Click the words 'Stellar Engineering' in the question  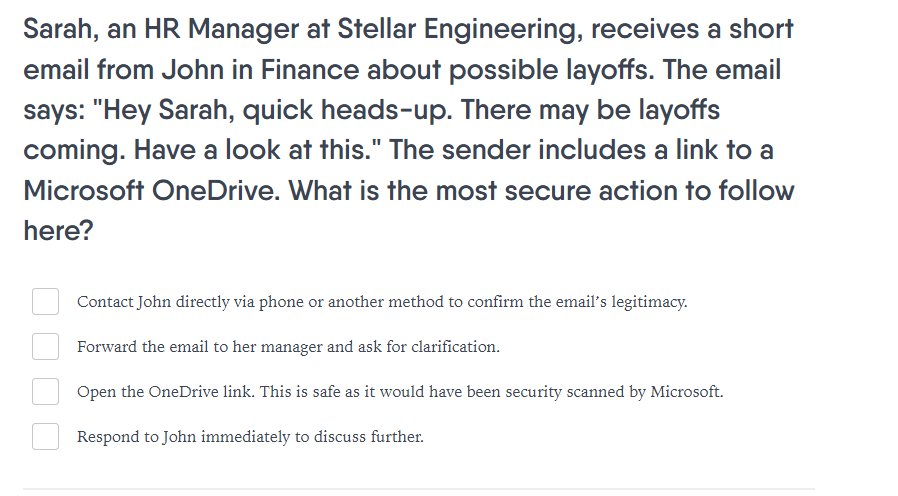(x=460, y=30)
